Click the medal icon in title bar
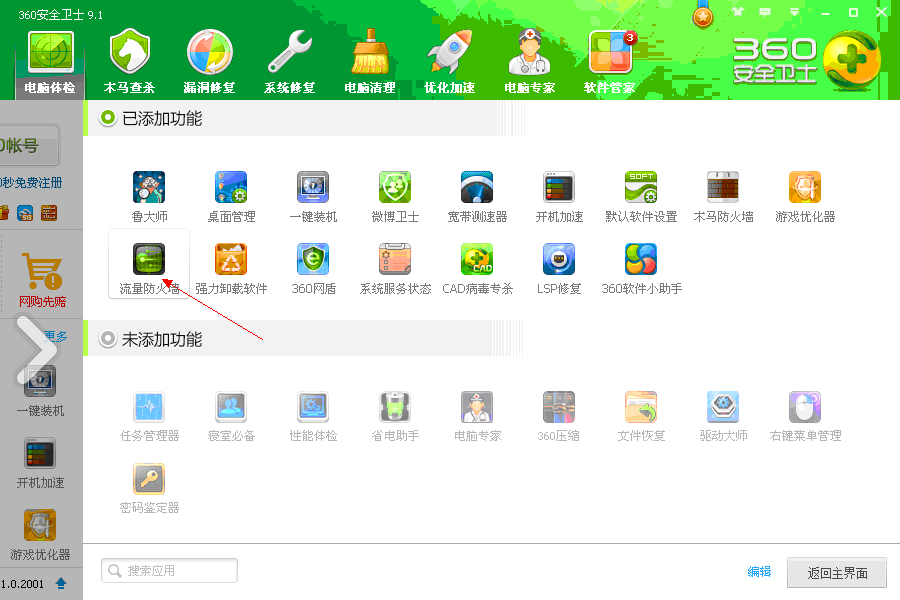The height and width of the screenshot is (600, 900). (703, 15)
